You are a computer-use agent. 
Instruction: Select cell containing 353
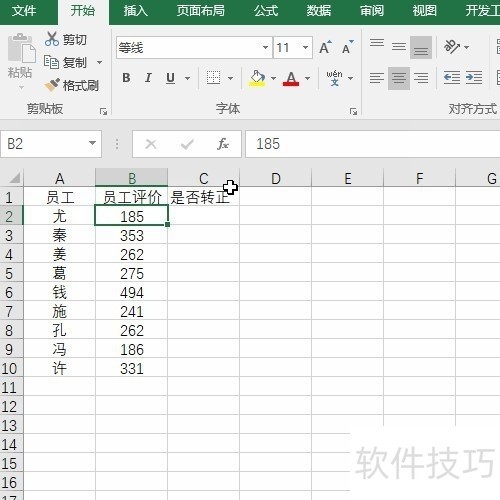click(132, 235)
